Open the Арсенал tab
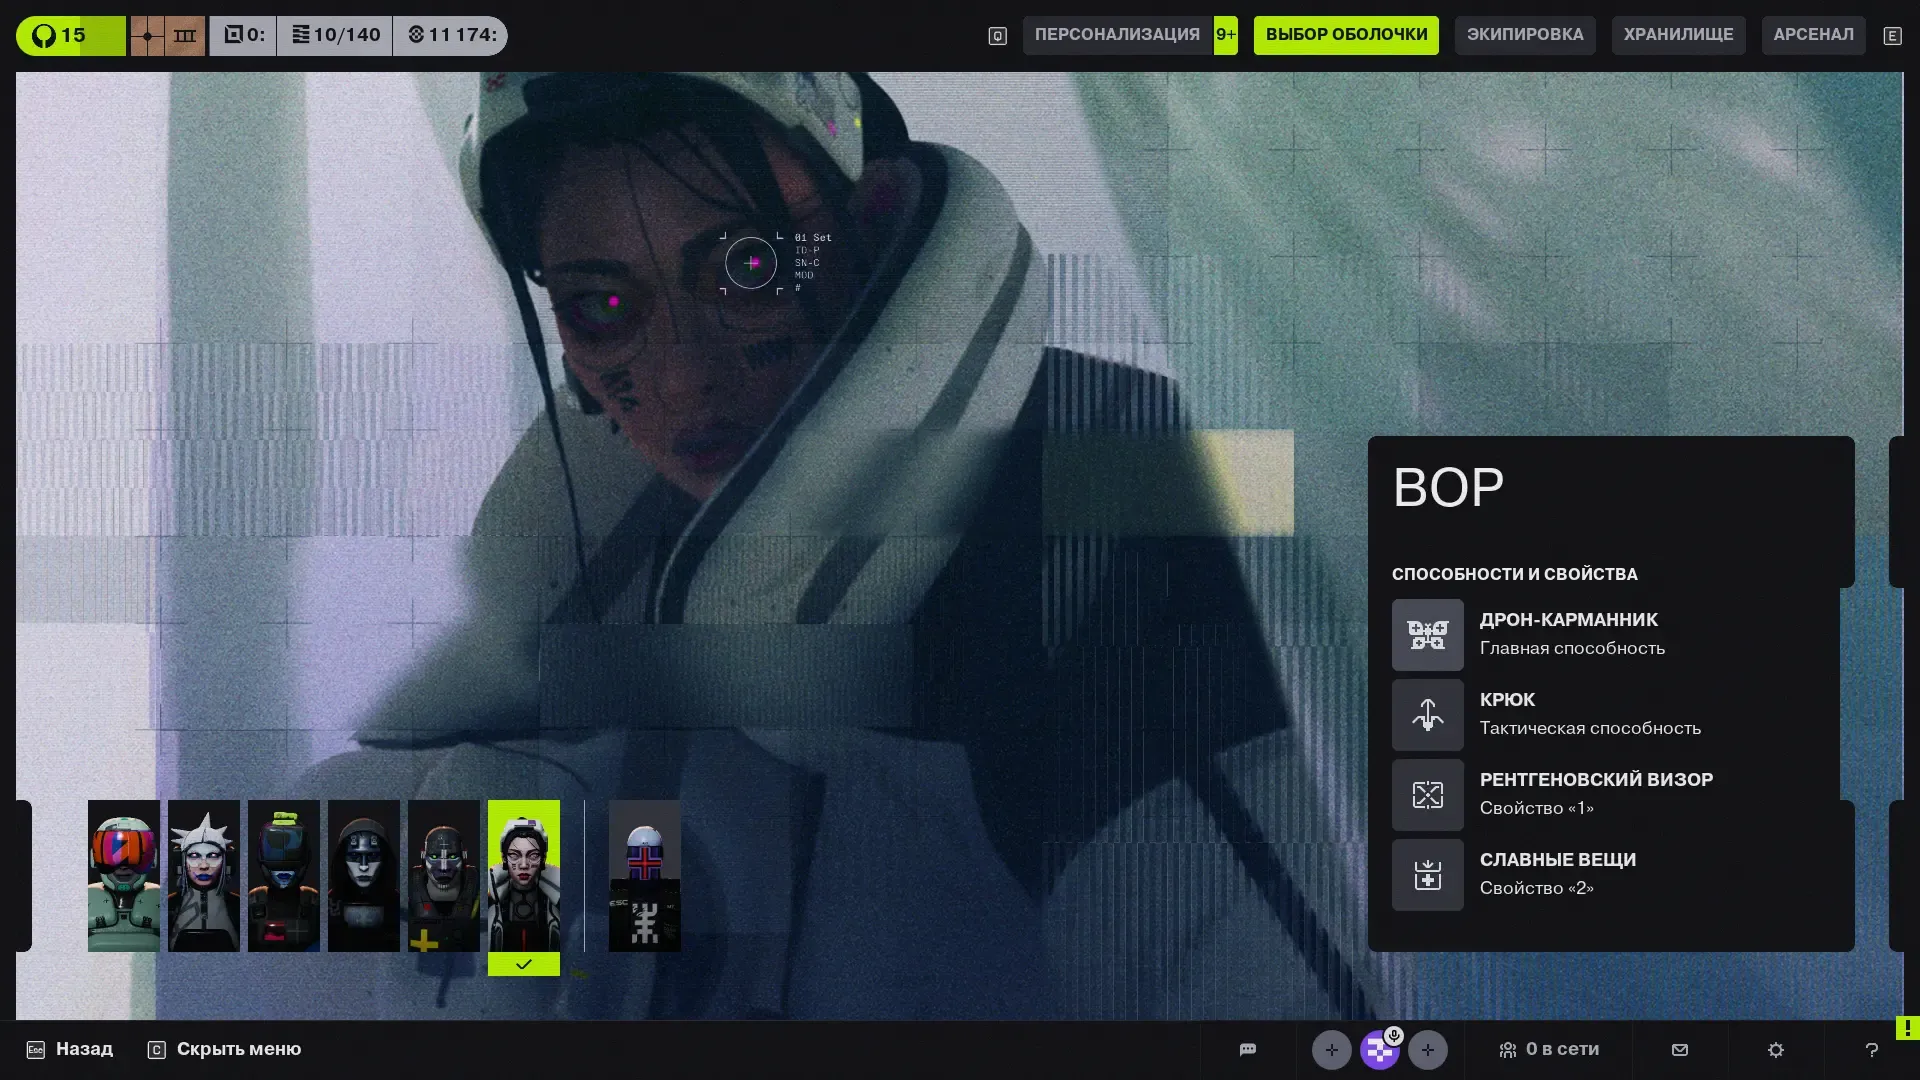 [x=1813, y=35]
